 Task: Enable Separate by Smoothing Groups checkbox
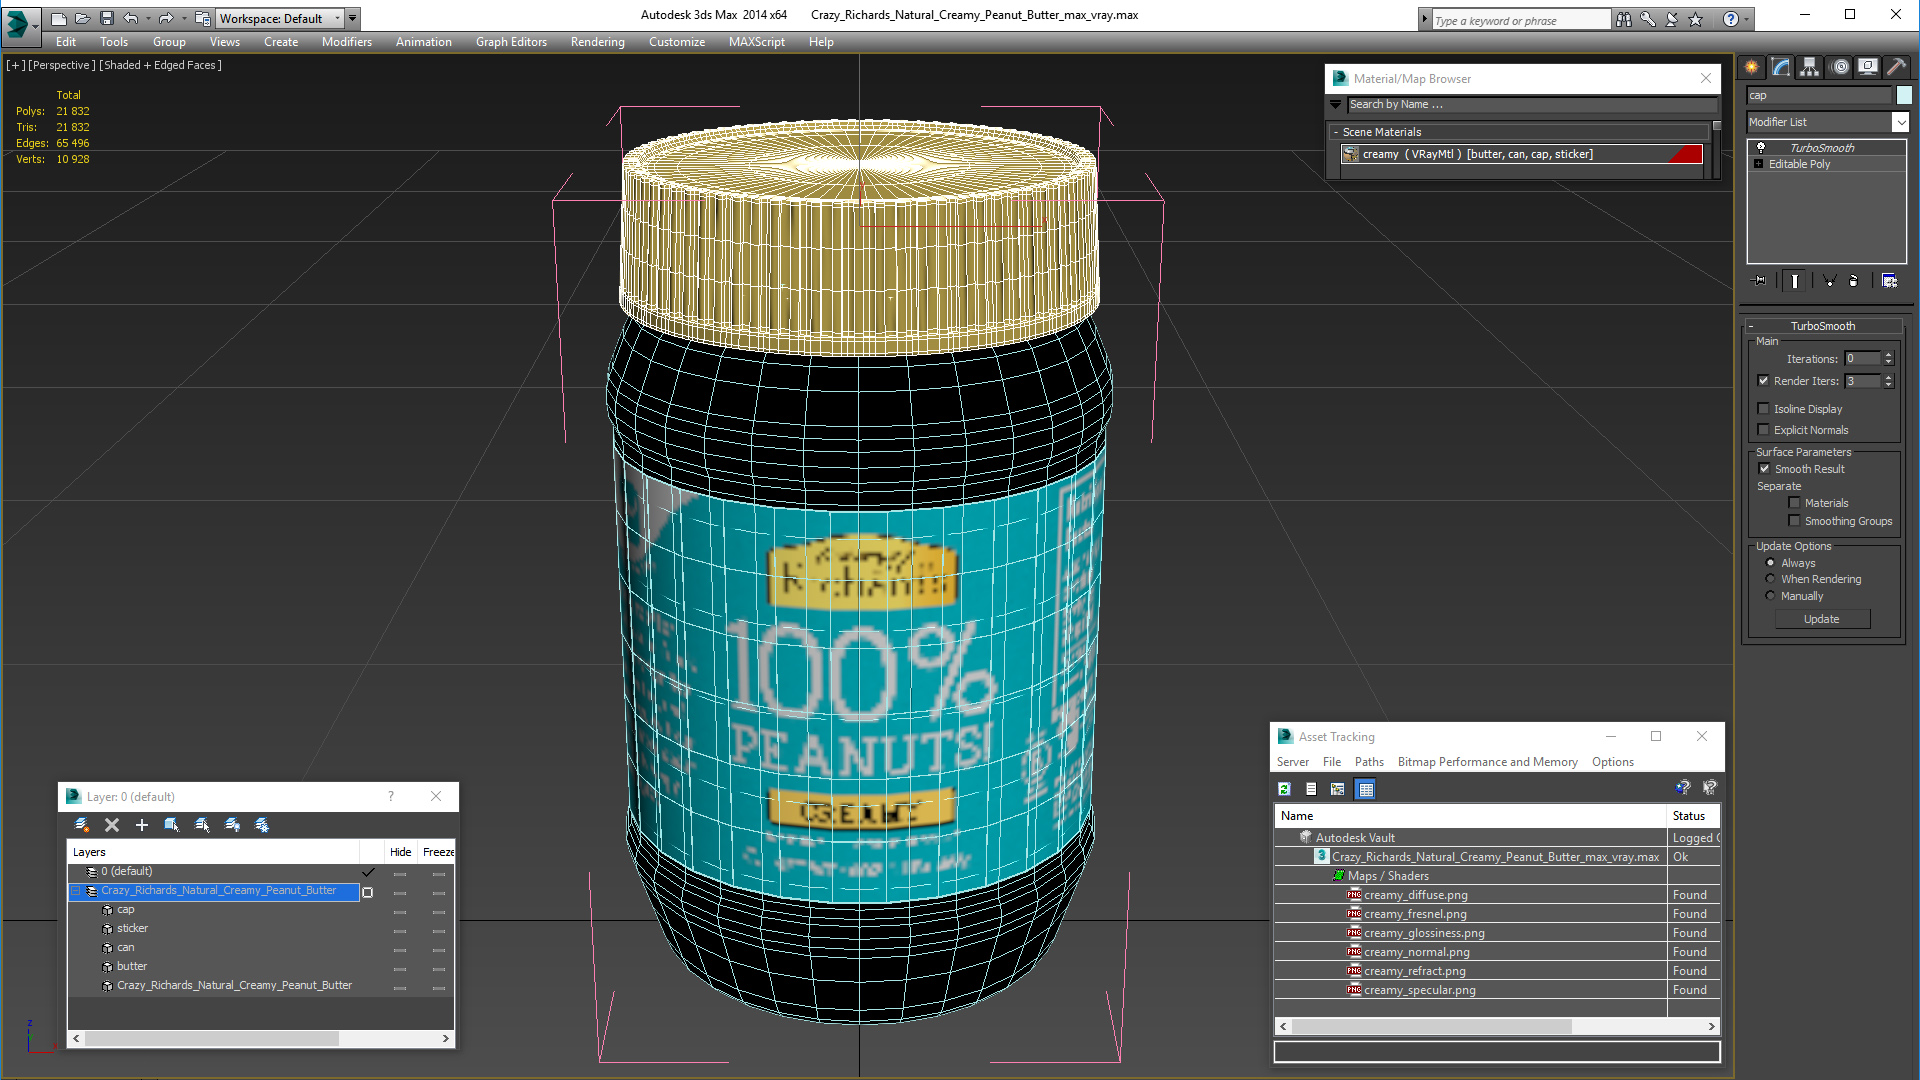pyautogui.click(x=1795, y=521)
